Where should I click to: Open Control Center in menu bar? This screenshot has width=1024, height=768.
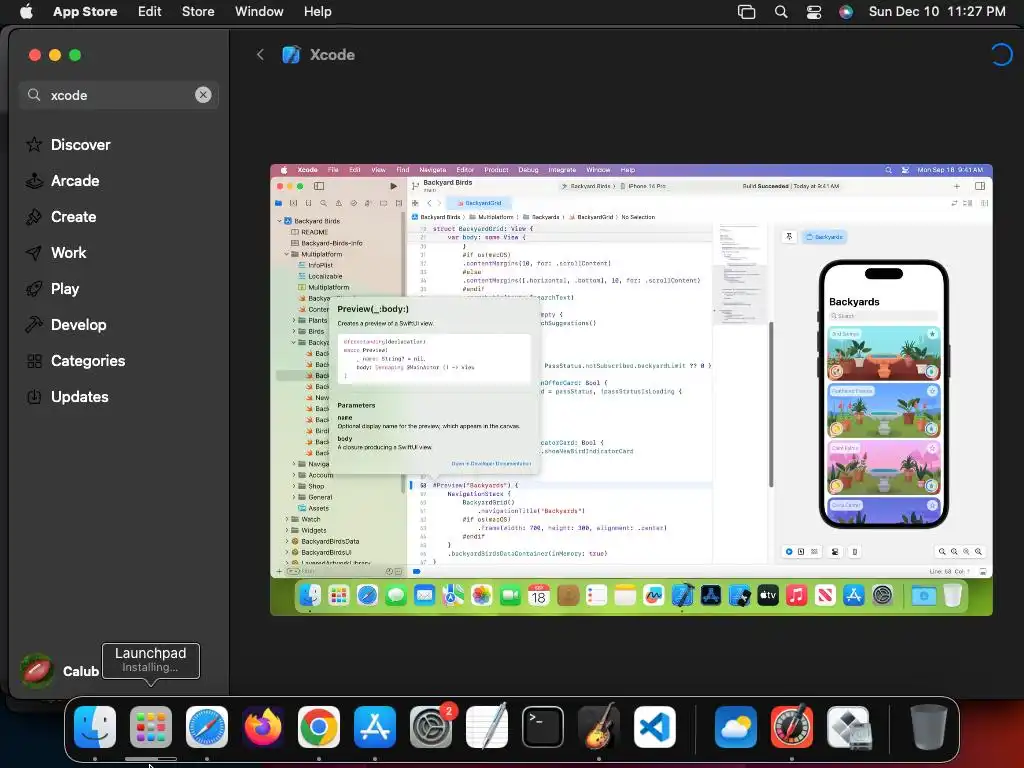click(814, 12)
